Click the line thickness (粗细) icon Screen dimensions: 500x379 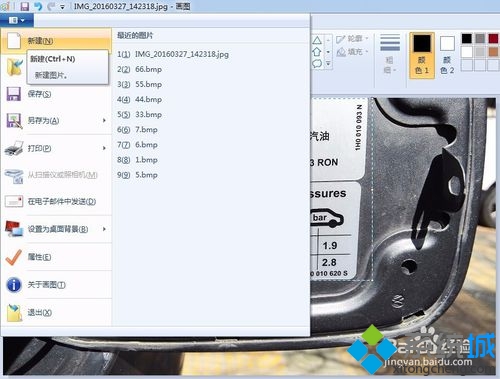point(390,42)
